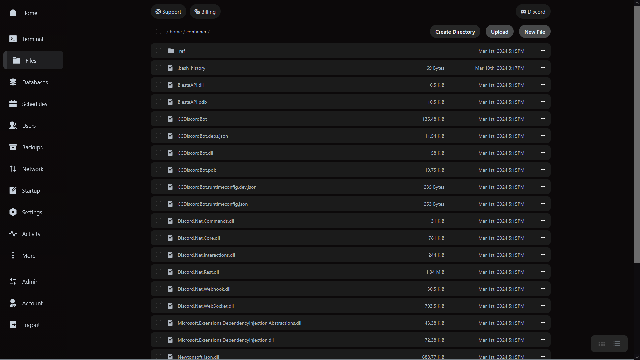Image resolution: width=640 pixels, height=360 pixels.
Task: Click the vertical page scrollbar
Action: (x=637, y=135)
